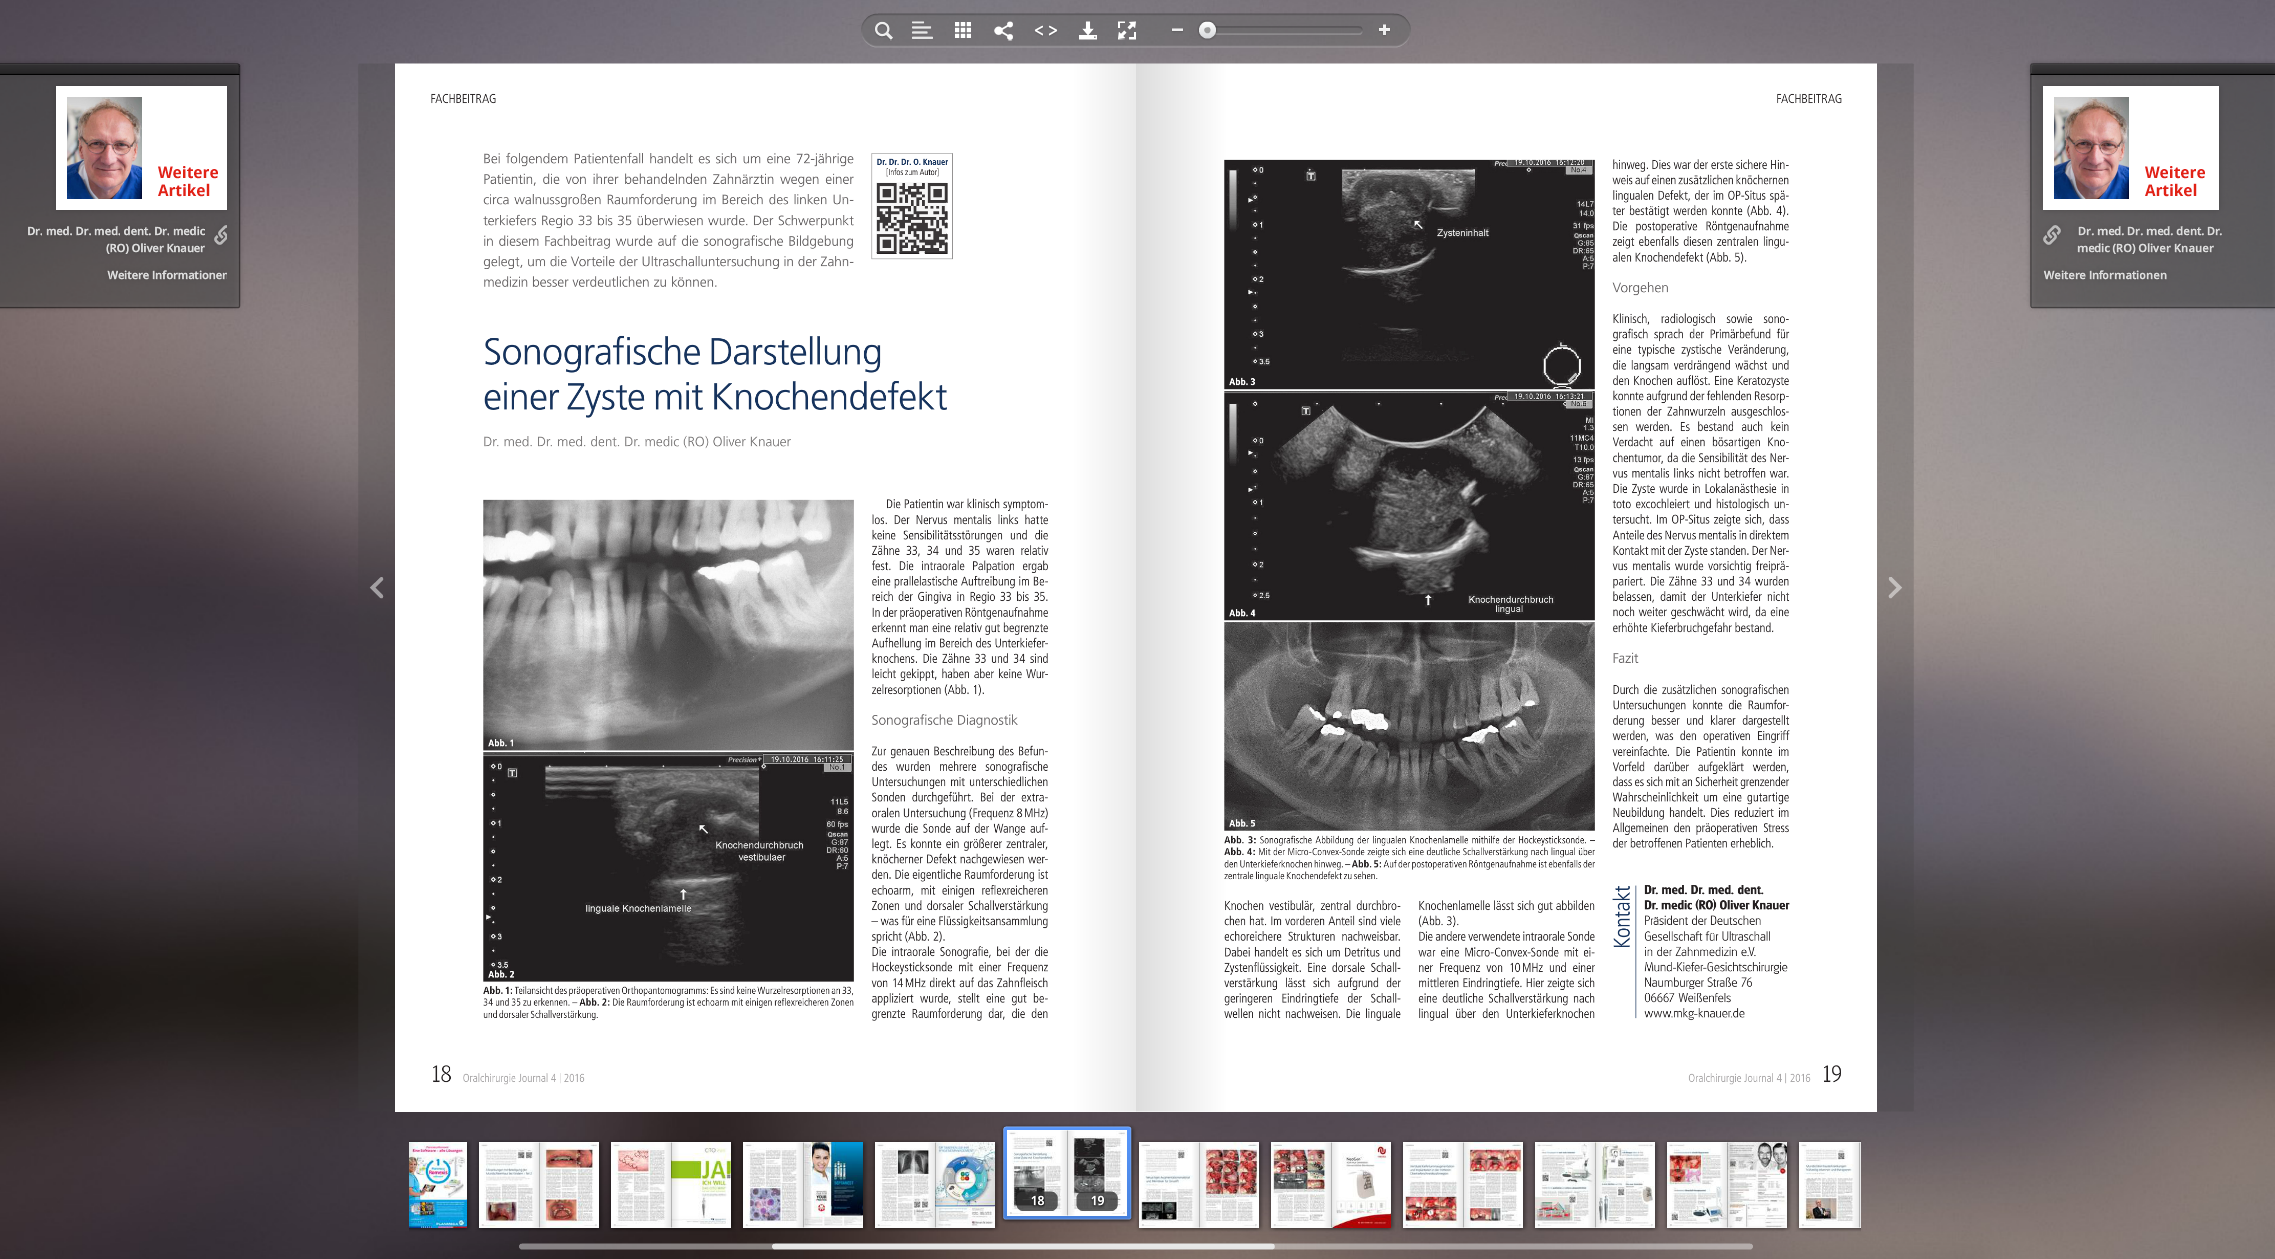
Task: Click the author QR code box
Action: point(912,206)
